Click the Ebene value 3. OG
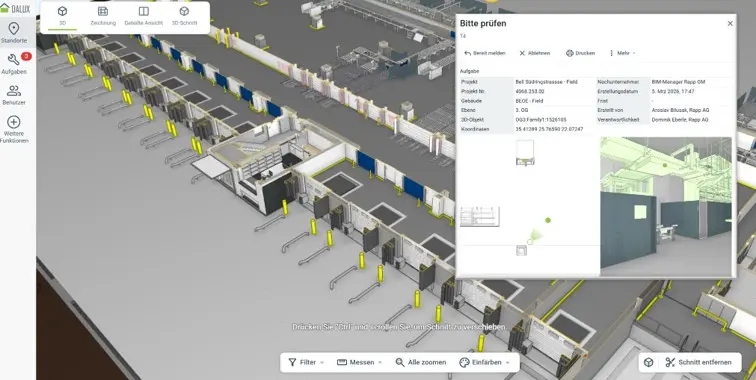The width and height of the screenshot is (756, 380). point(522,110)
